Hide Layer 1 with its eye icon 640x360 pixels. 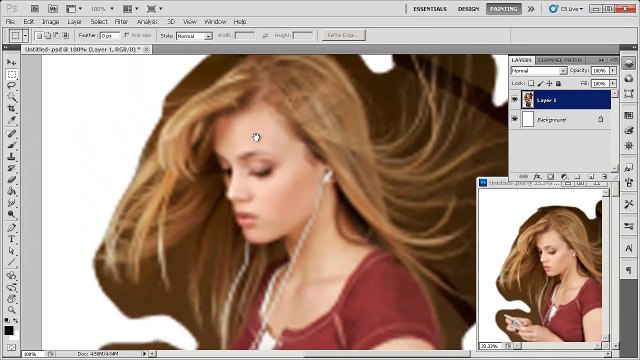click(x=514, y=100)
